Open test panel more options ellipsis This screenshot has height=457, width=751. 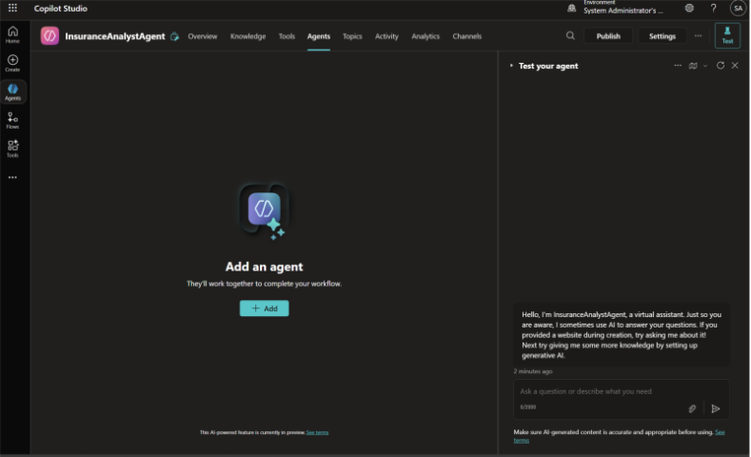pos(677,66)
